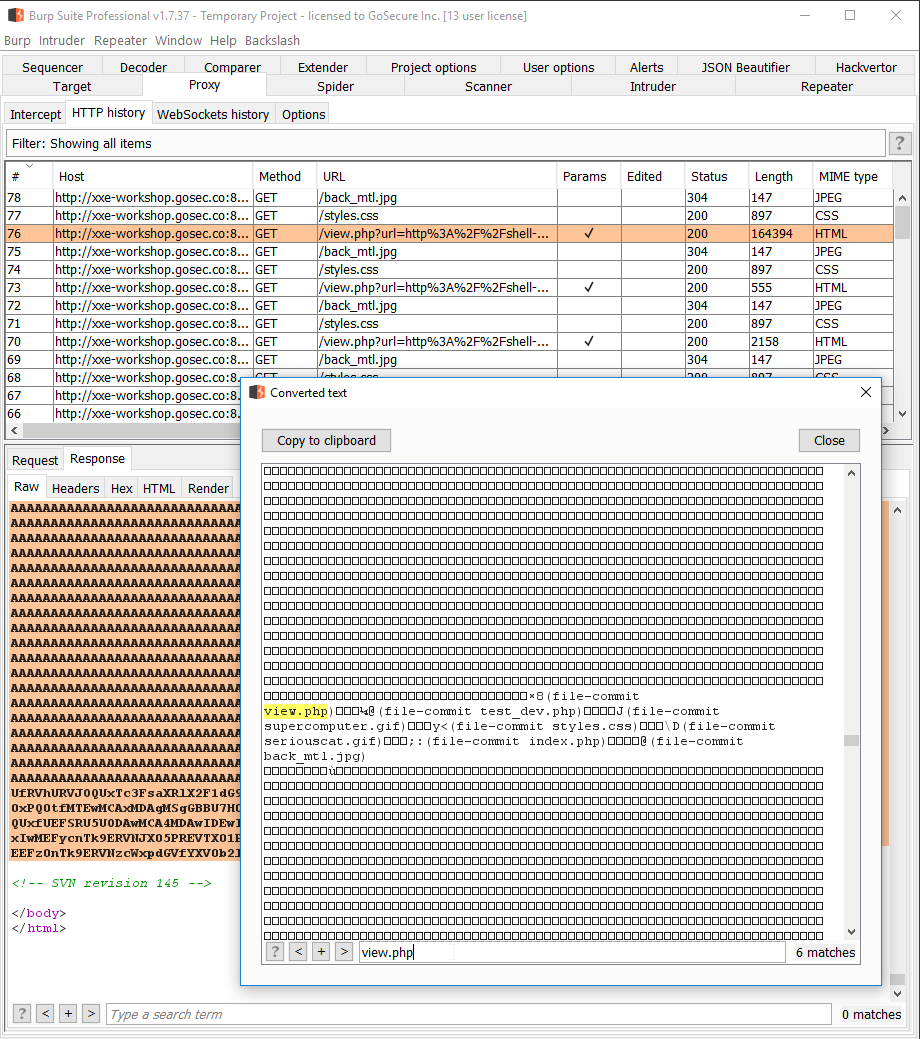Click the previous match arrow in Converted text dialog

[298, 951]
